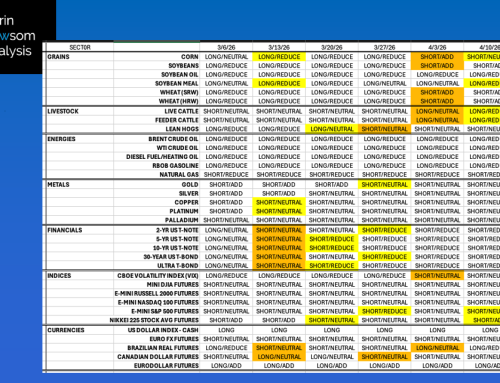Click the 2-YR US T-NOTE row label
The height and width of the screenshot is (383, 500).
pos(177,230)
